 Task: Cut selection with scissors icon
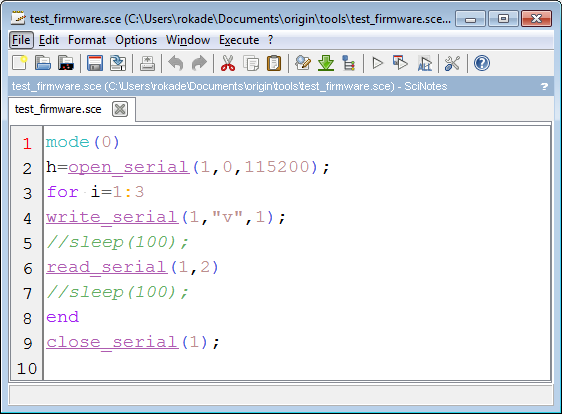[228, 63]
